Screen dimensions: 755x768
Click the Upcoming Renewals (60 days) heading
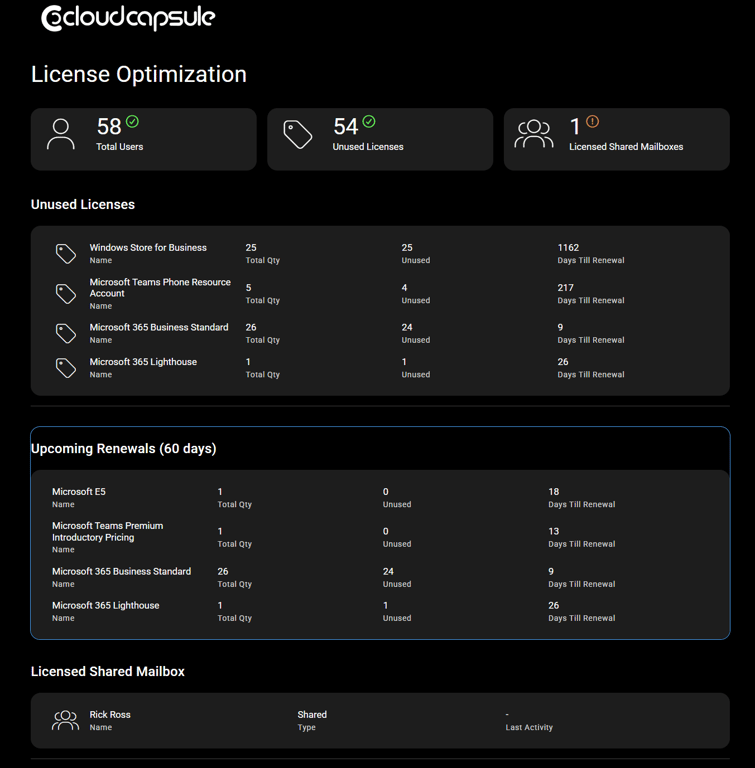tap(123, 449)
